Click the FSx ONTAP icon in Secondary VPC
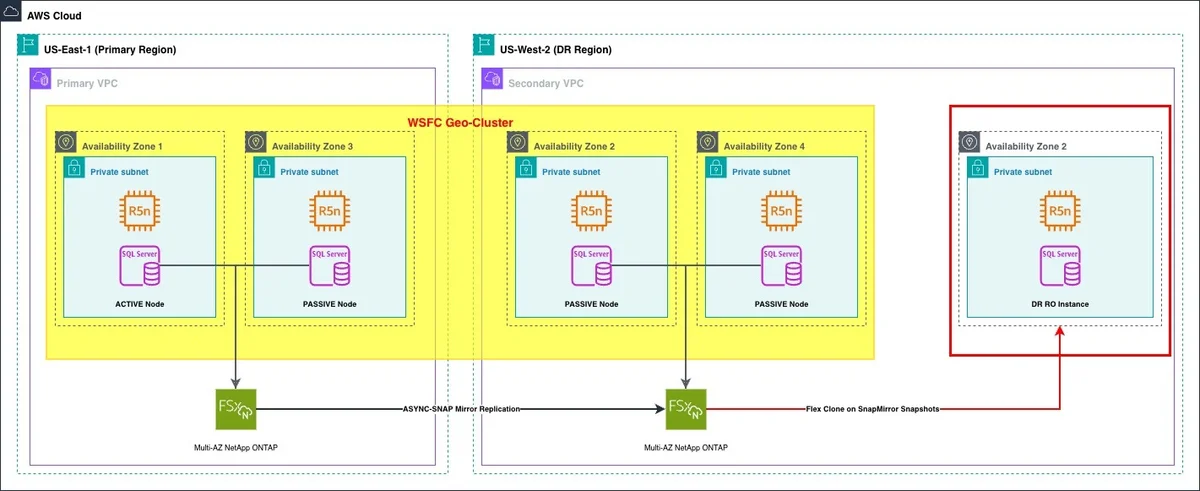This screenshot has height=491, width=1200. coord(685,409)
